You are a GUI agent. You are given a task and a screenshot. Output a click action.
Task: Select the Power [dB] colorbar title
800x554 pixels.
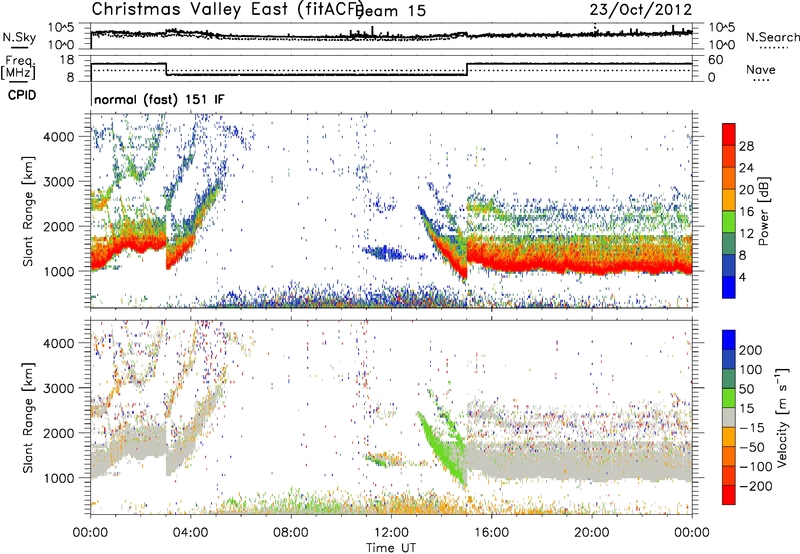point(763,211)
